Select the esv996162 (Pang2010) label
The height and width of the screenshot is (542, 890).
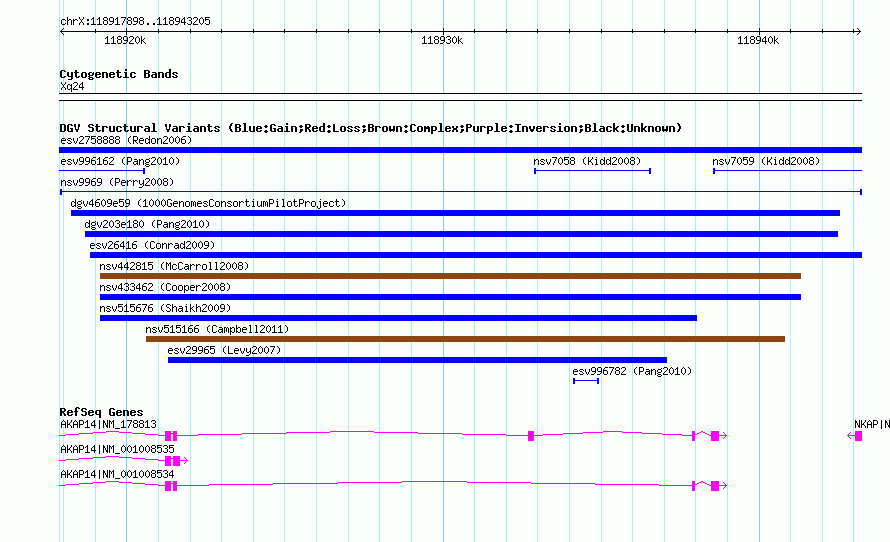coord(120,161)
